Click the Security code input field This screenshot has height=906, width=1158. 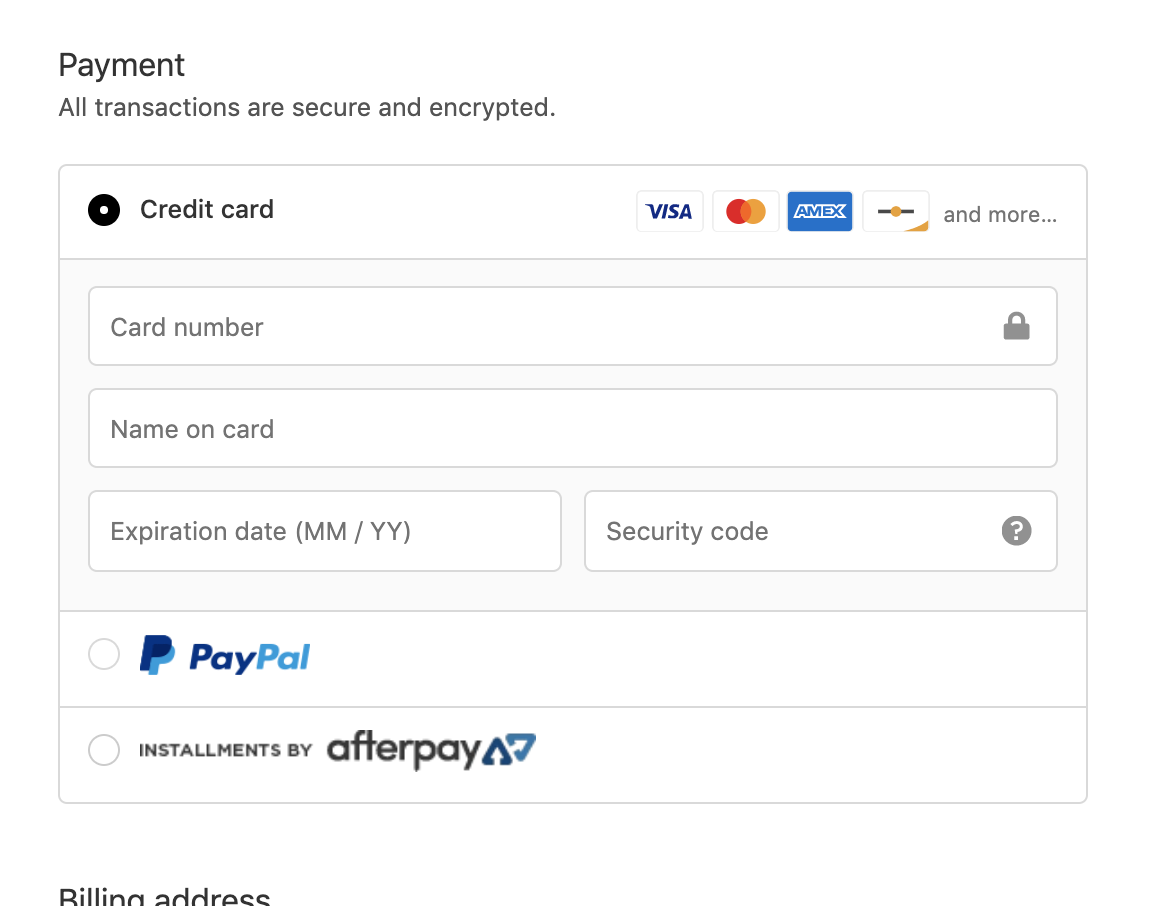(790, 531)
